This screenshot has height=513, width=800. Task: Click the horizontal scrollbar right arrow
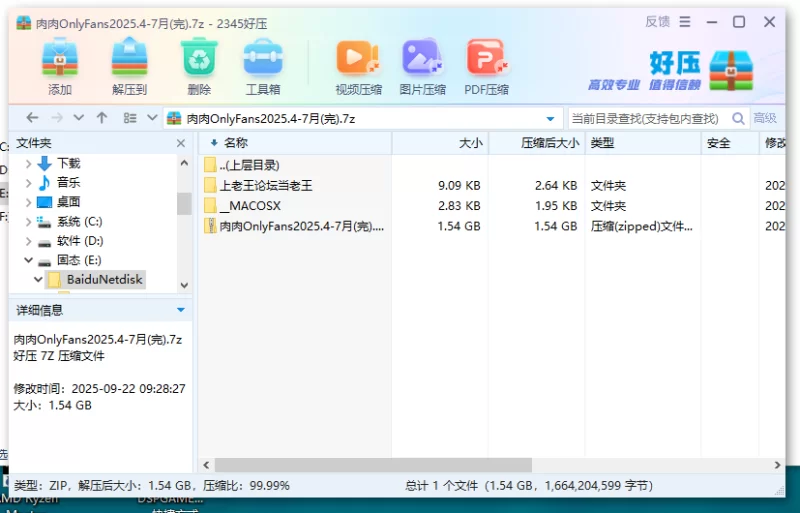[777, 465]
